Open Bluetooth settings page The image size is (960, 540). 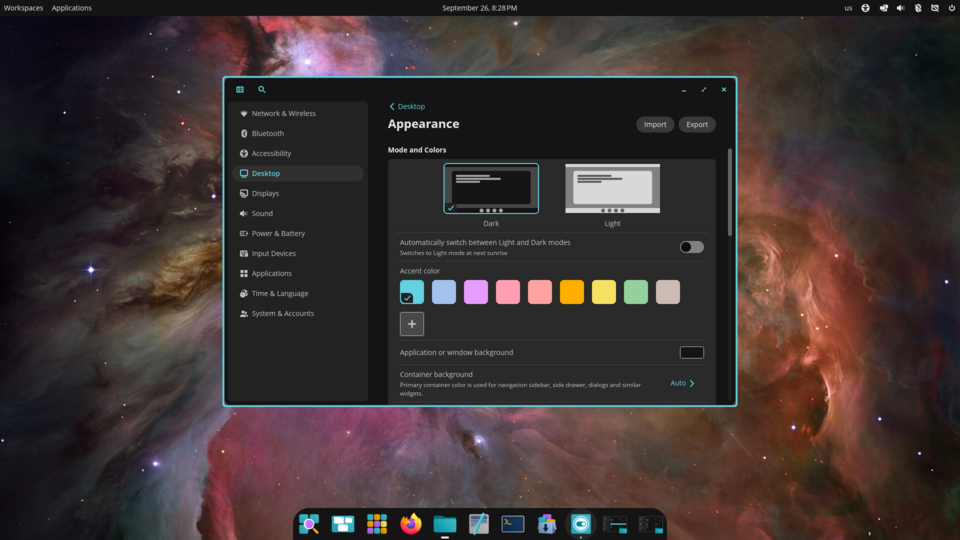point(267,133)
